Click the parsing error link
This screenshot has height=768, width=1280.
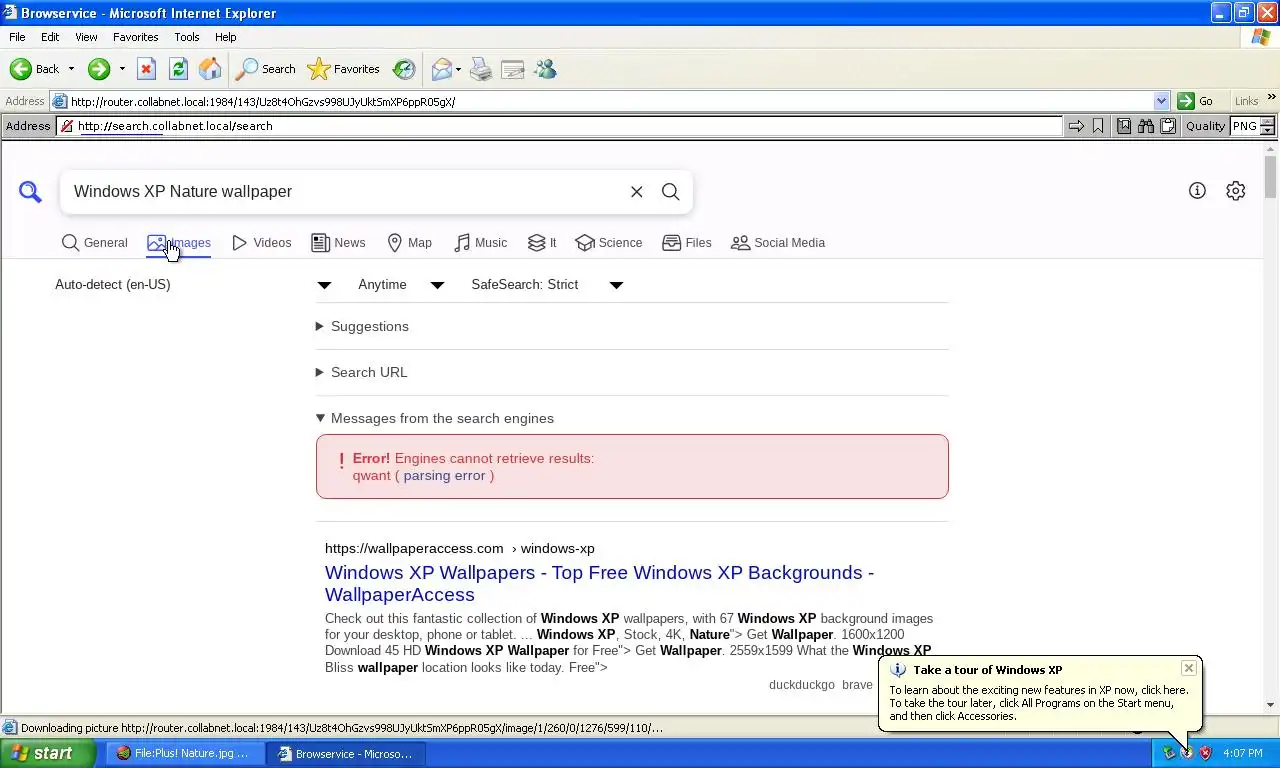[444, 475]
